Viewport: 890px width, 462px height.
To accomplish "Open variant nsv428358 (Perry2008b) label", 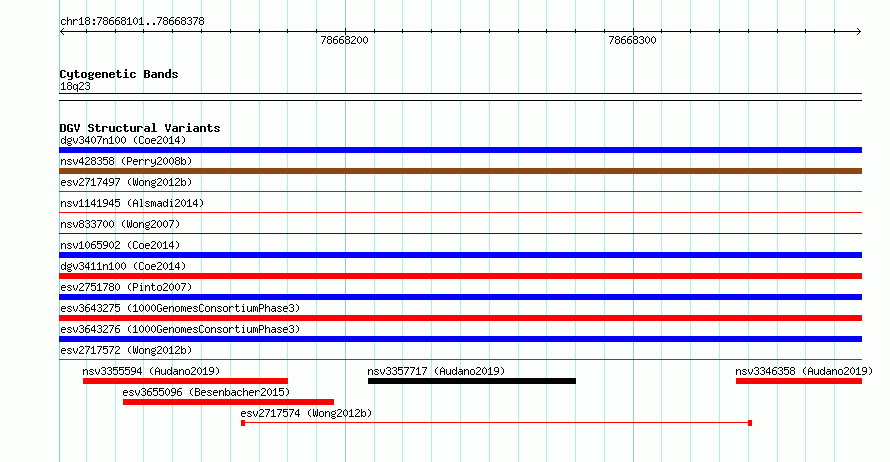I will (126, 161).
